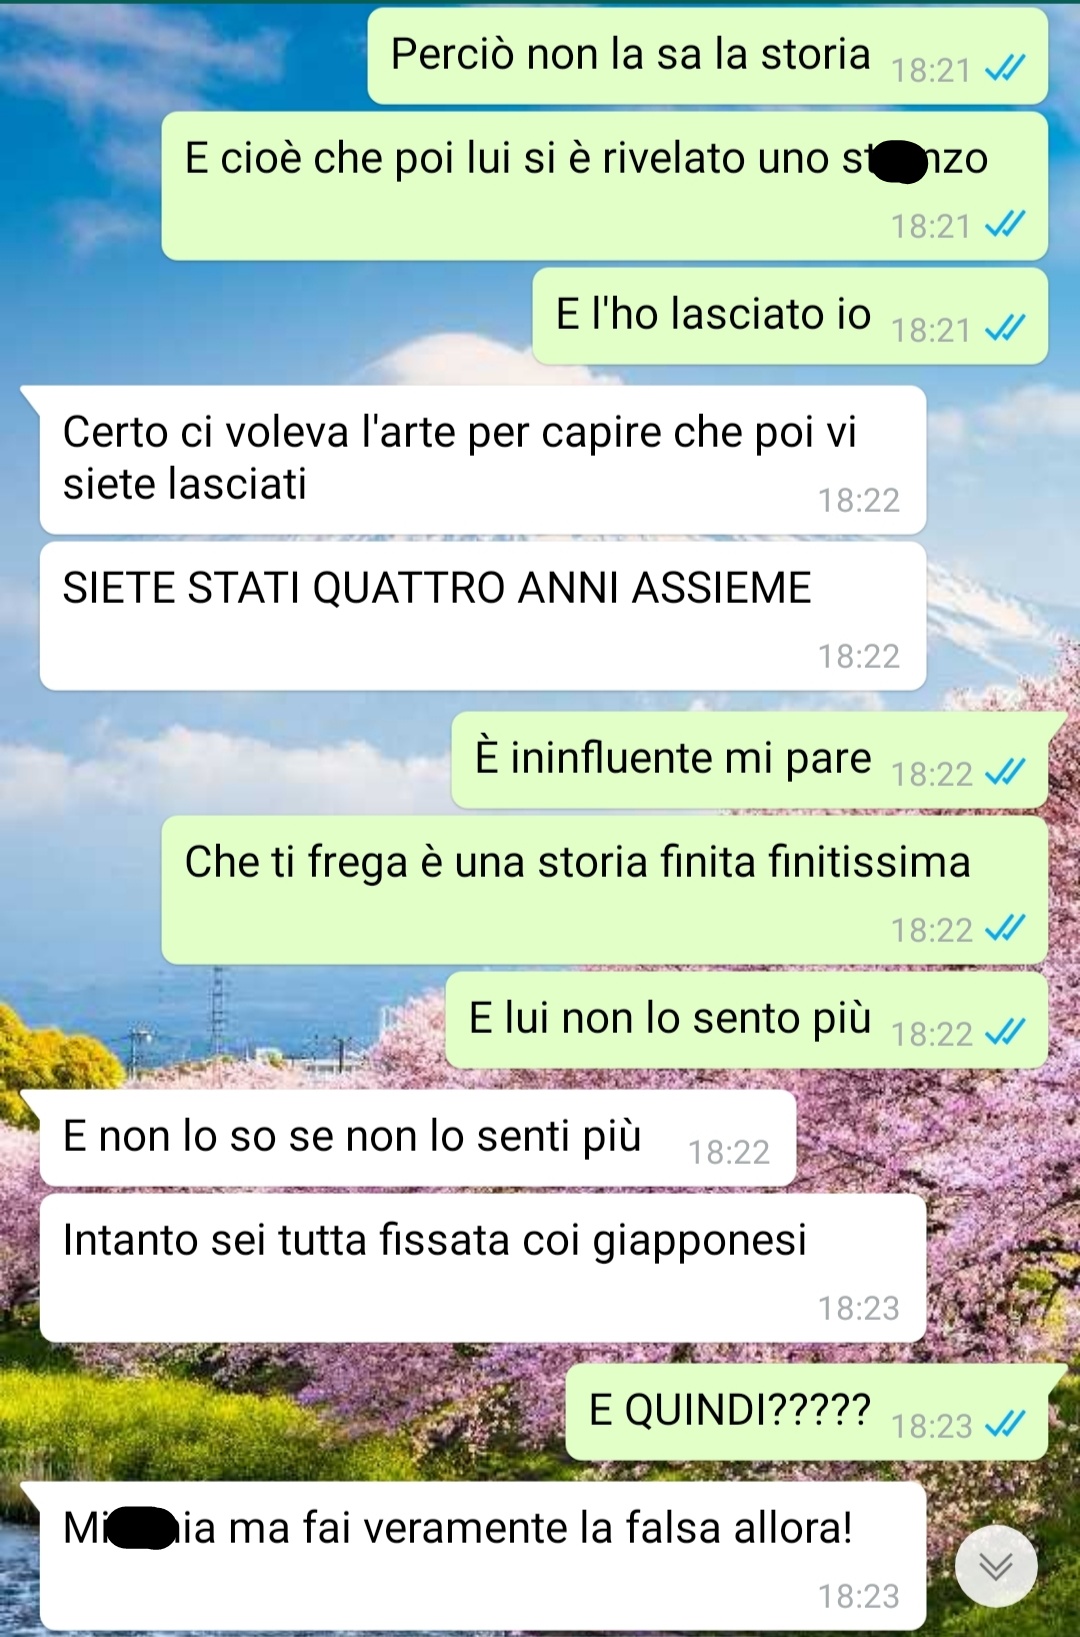Tap blue ticks beside "E QUINDI?????" message
This screenshot has width=1080, height=1637.
pyautogui.click(x=1005, y=1425)
